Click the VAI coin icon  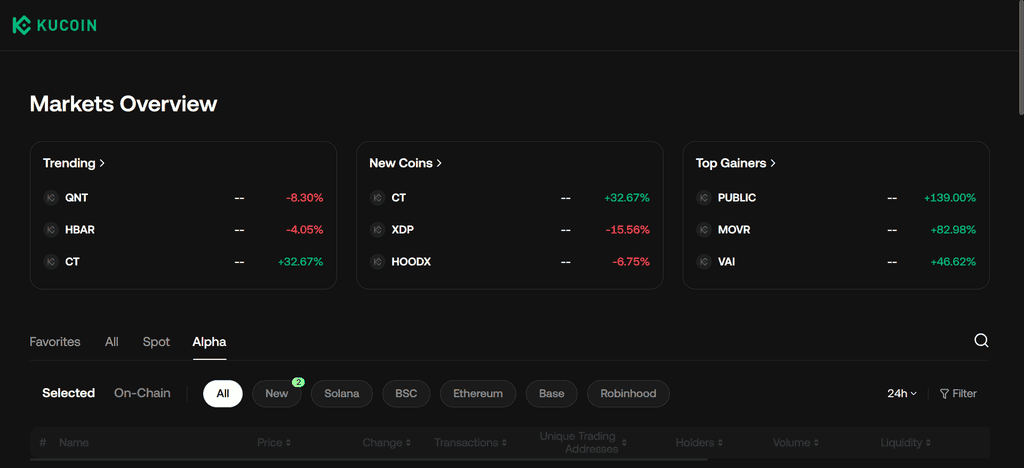pyautogui.click(x=704, y=262)
